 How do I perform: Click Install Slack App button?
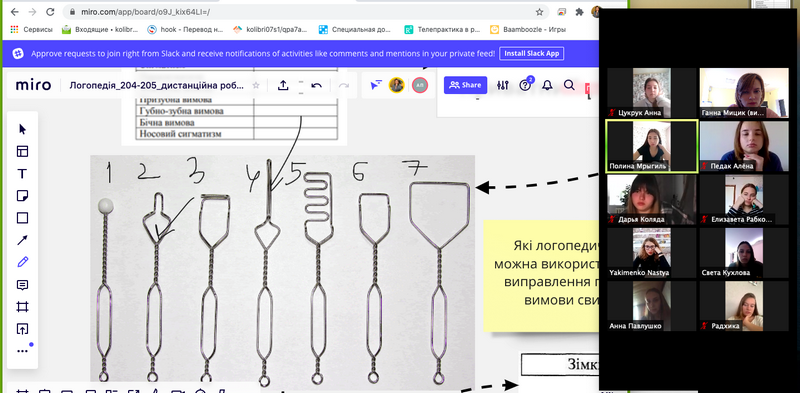[x=532, y=54]
